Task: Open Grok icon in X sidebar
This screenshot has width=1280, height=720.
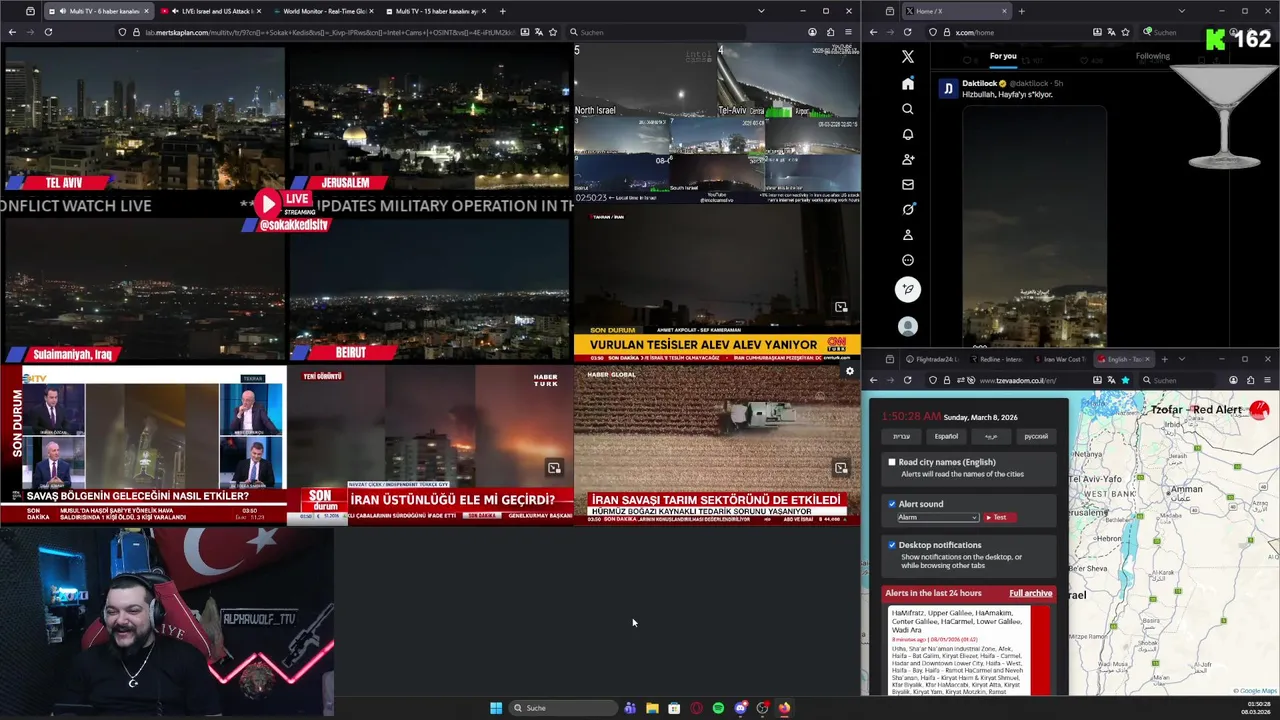Action: click(908, 209)
